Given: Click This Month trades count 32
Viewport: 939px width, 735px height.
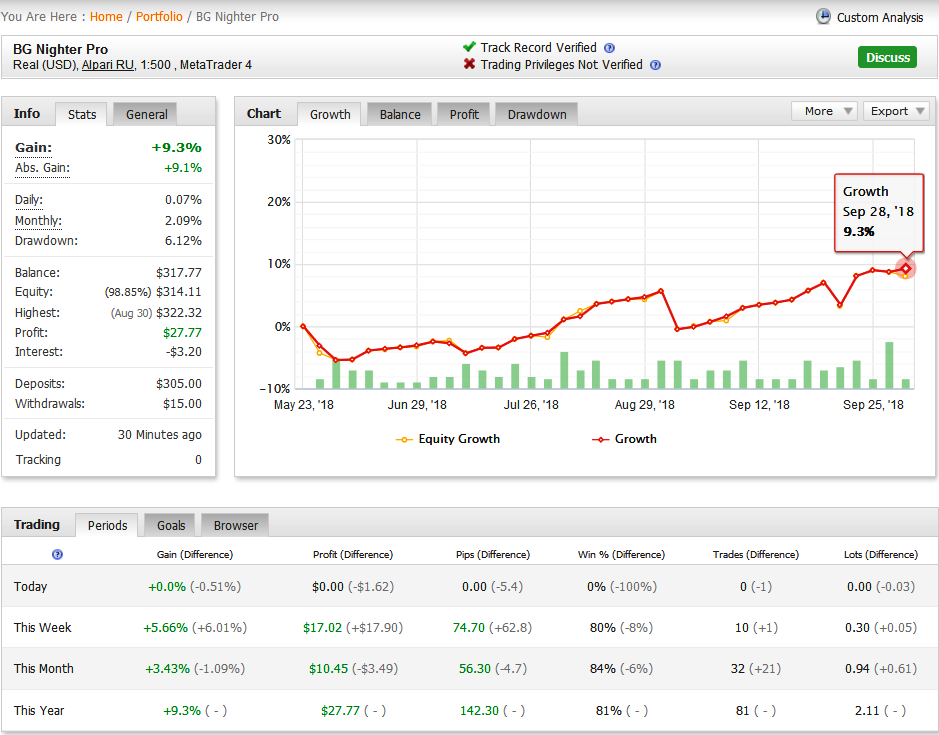Looking at the screenshot, I should point(738,669).
